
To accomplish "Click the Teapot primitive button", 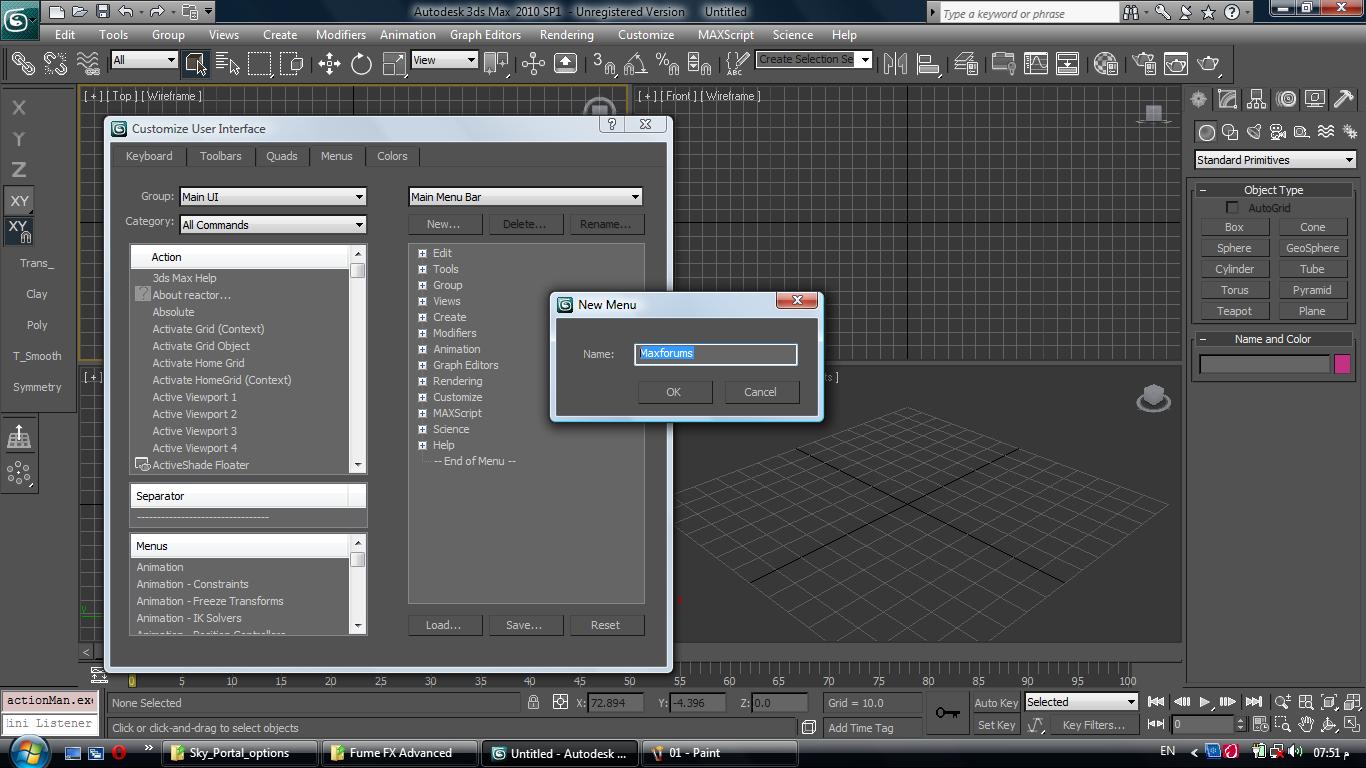I will click(1234, 311).
